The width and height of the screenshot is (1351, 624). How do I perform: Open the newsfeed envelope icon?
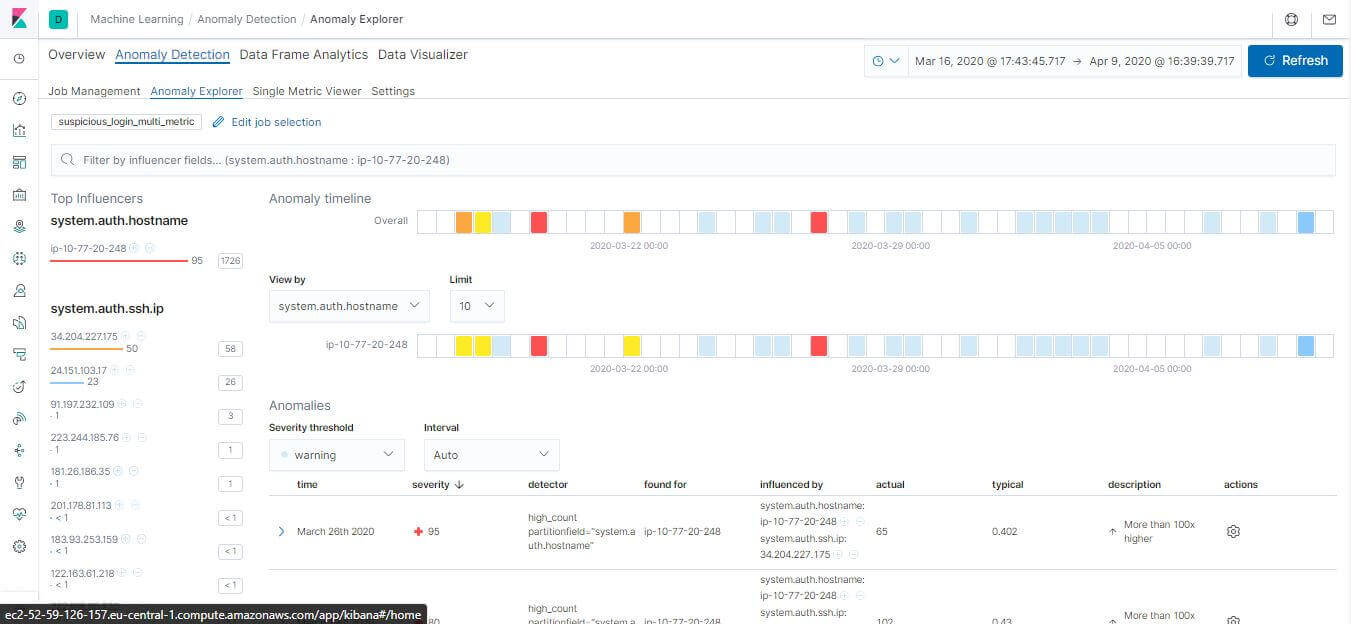pos(1329,19)
